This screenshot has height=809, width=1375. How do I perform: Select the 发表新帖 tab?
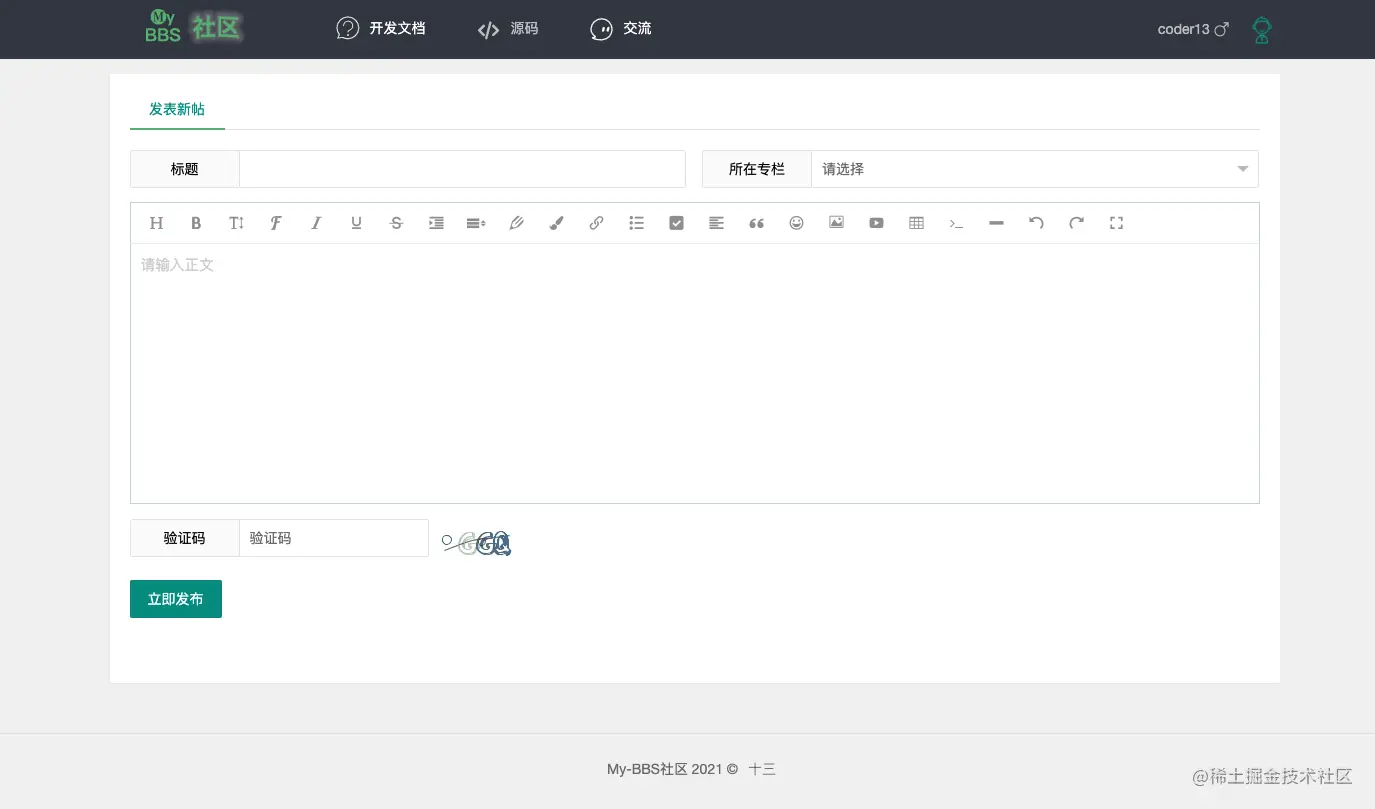click(x=177, y=109)
